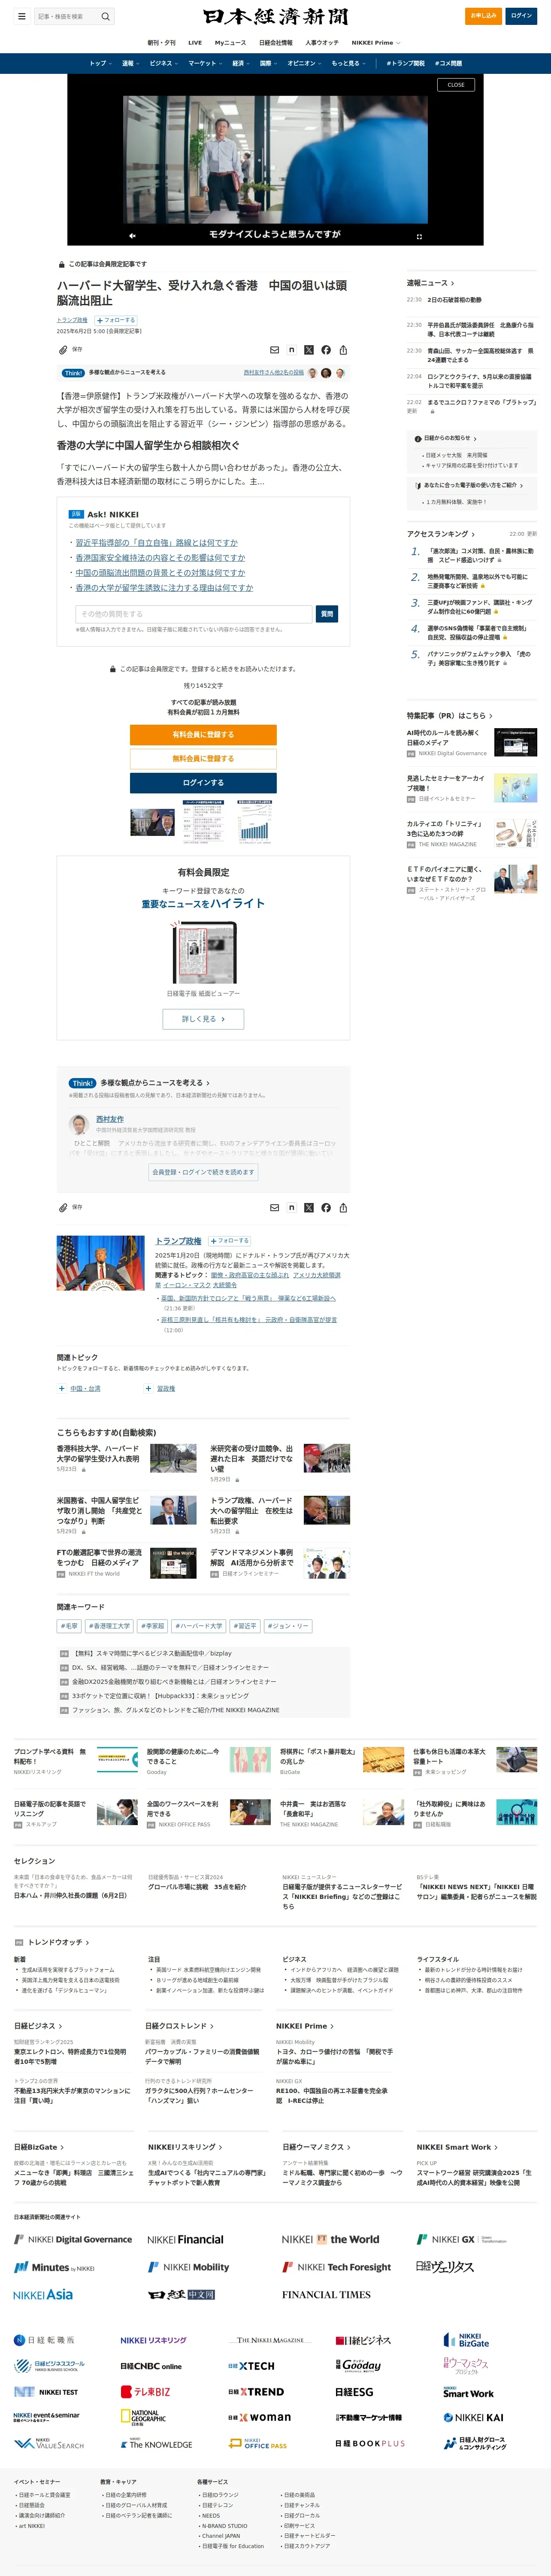Expand トップ navigation dropdown

[x=100, y=63]
